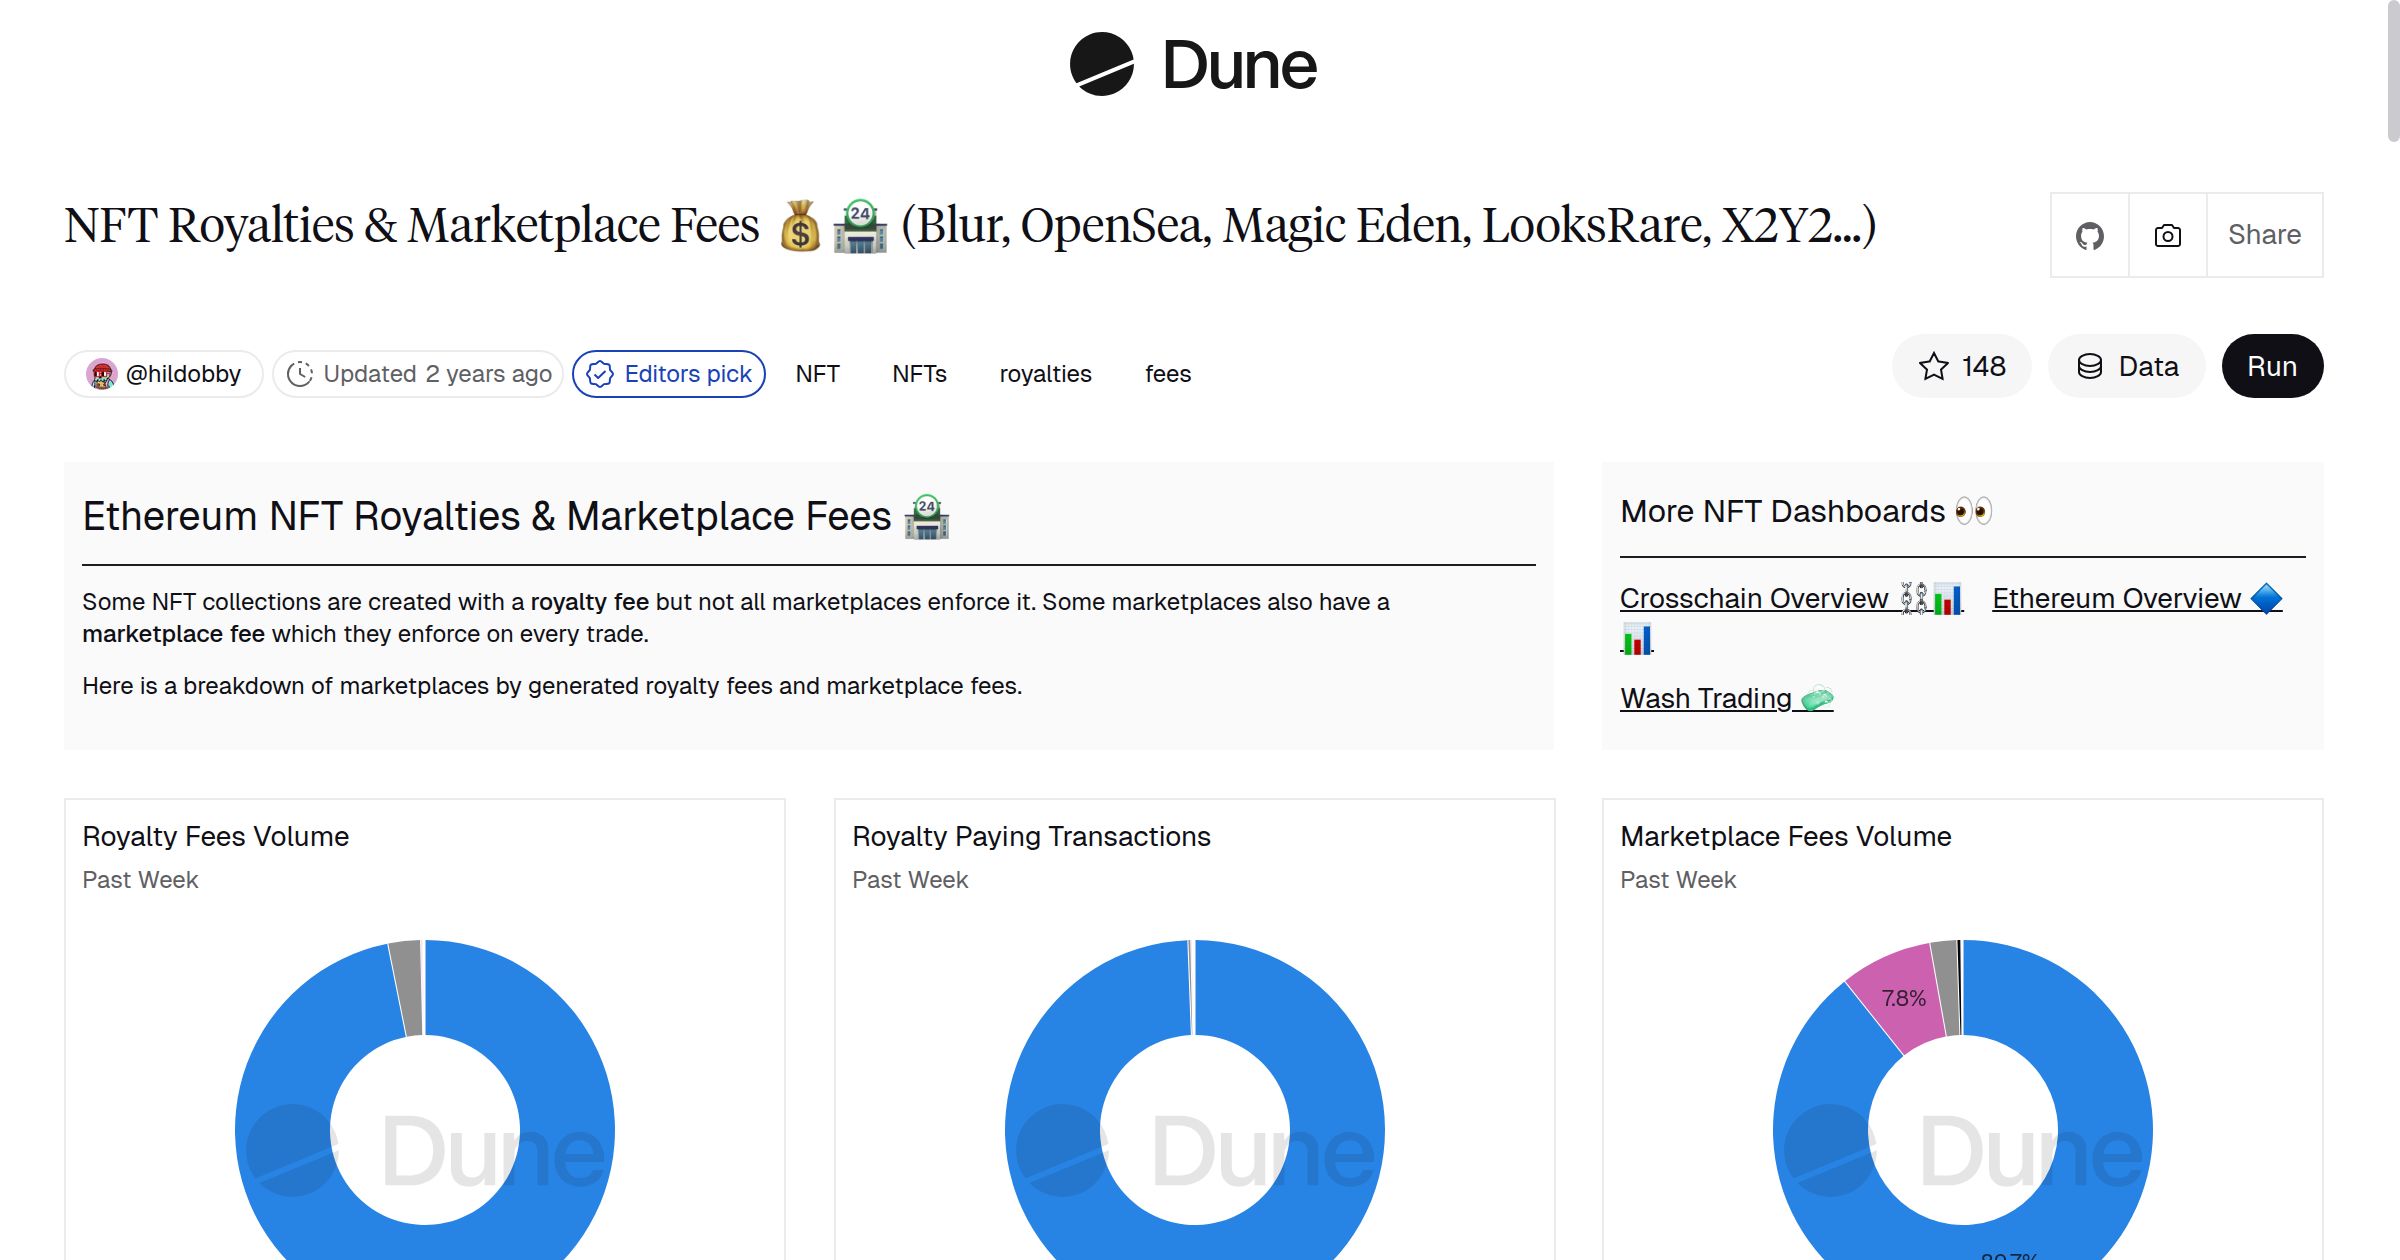Click the clock icon next to Updated
The width and height of the screenshot is (2400, 1260).
[302, 373]
